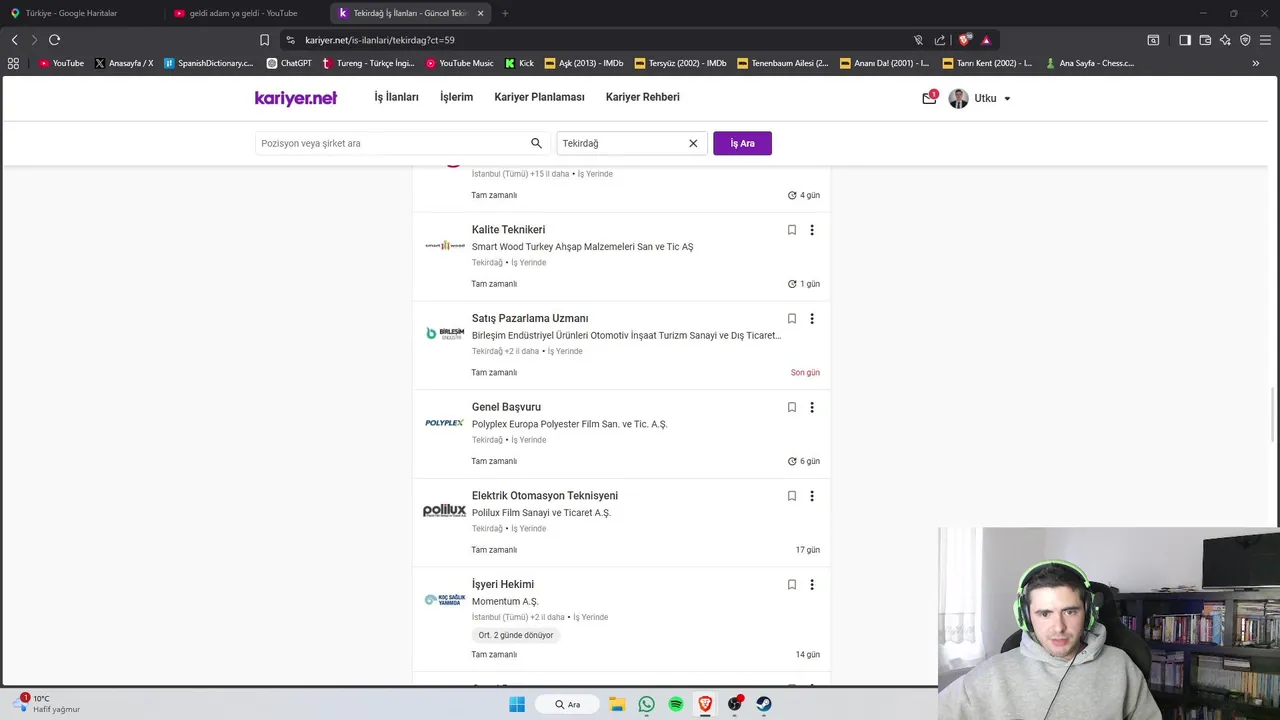Click the İş Ara search button
The image size is (1280, 720).
click(742, 143)
